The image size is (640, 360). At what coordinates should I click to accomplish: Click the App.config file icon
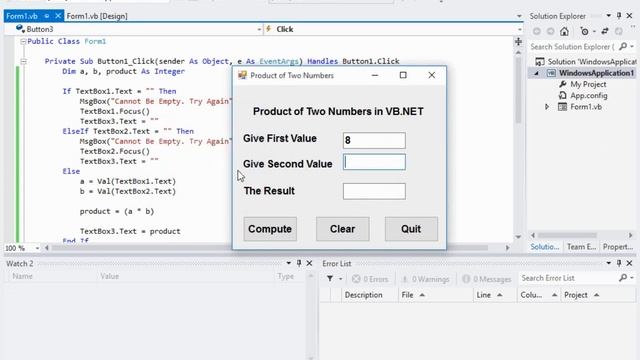click(562, 96)
